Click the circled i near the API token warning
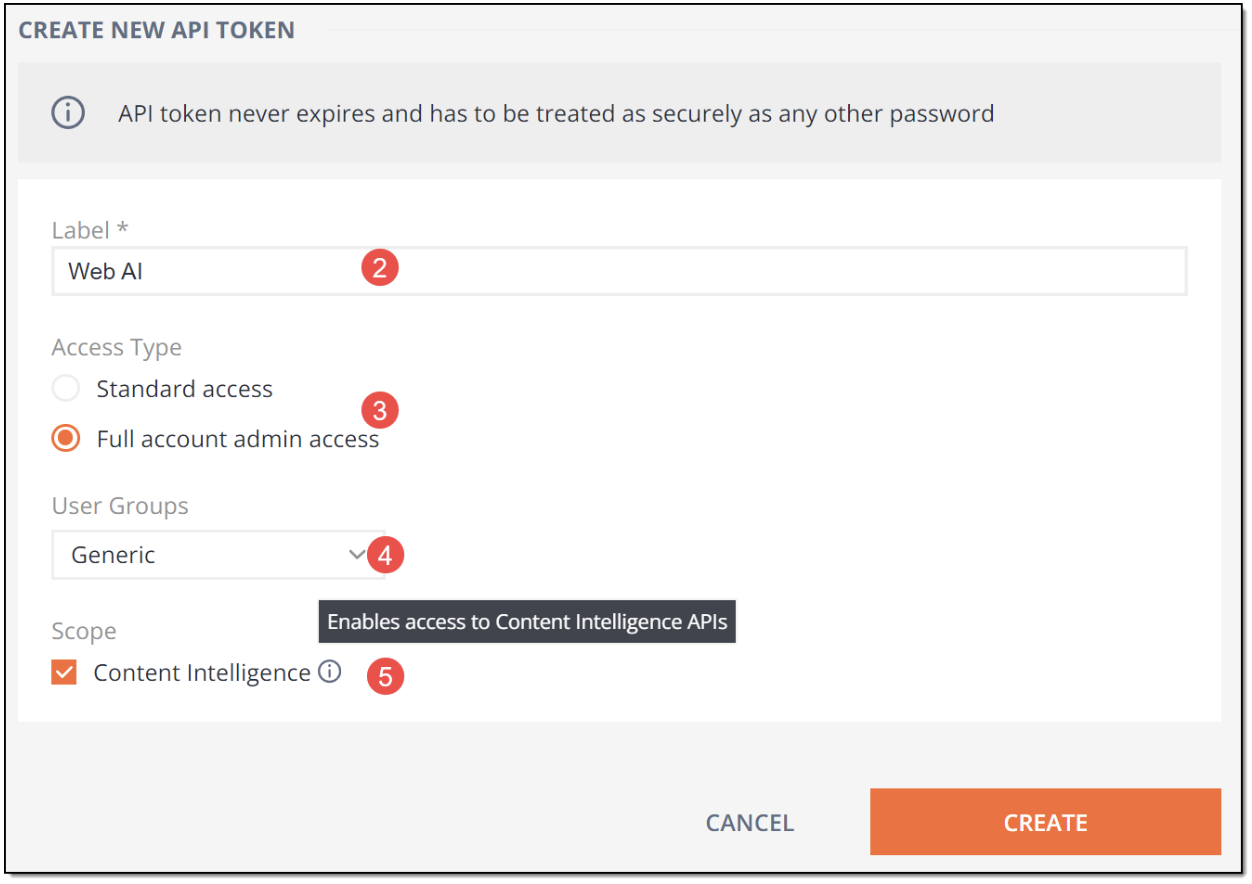Viewport: 1252px width, 884px height. coord(68,112)
